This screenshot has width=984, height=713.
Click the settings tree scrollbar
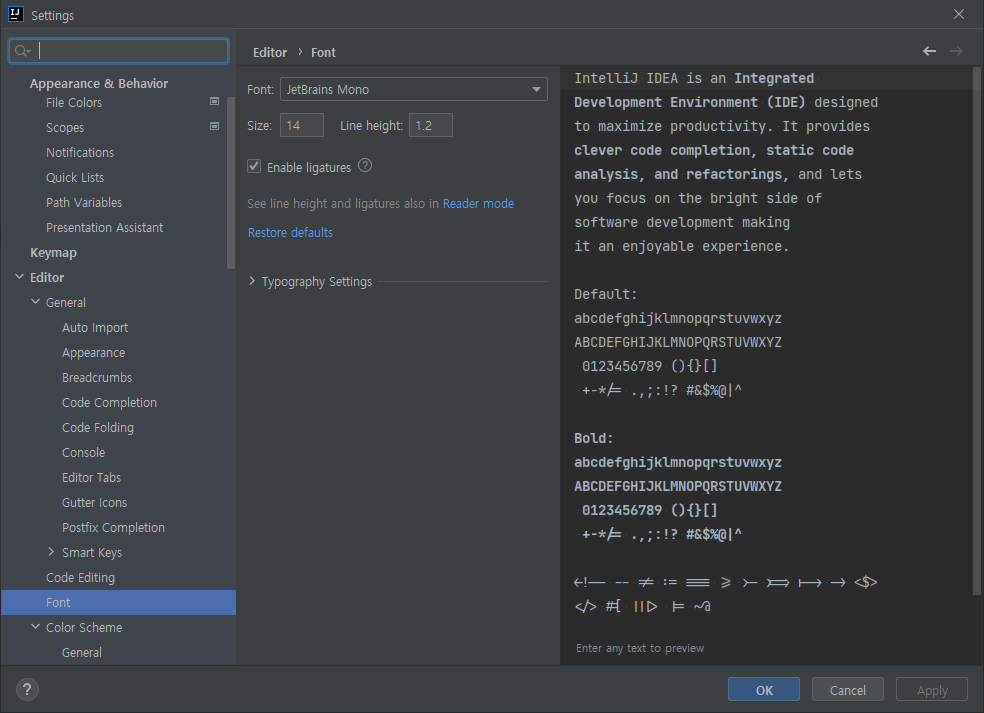230,182
